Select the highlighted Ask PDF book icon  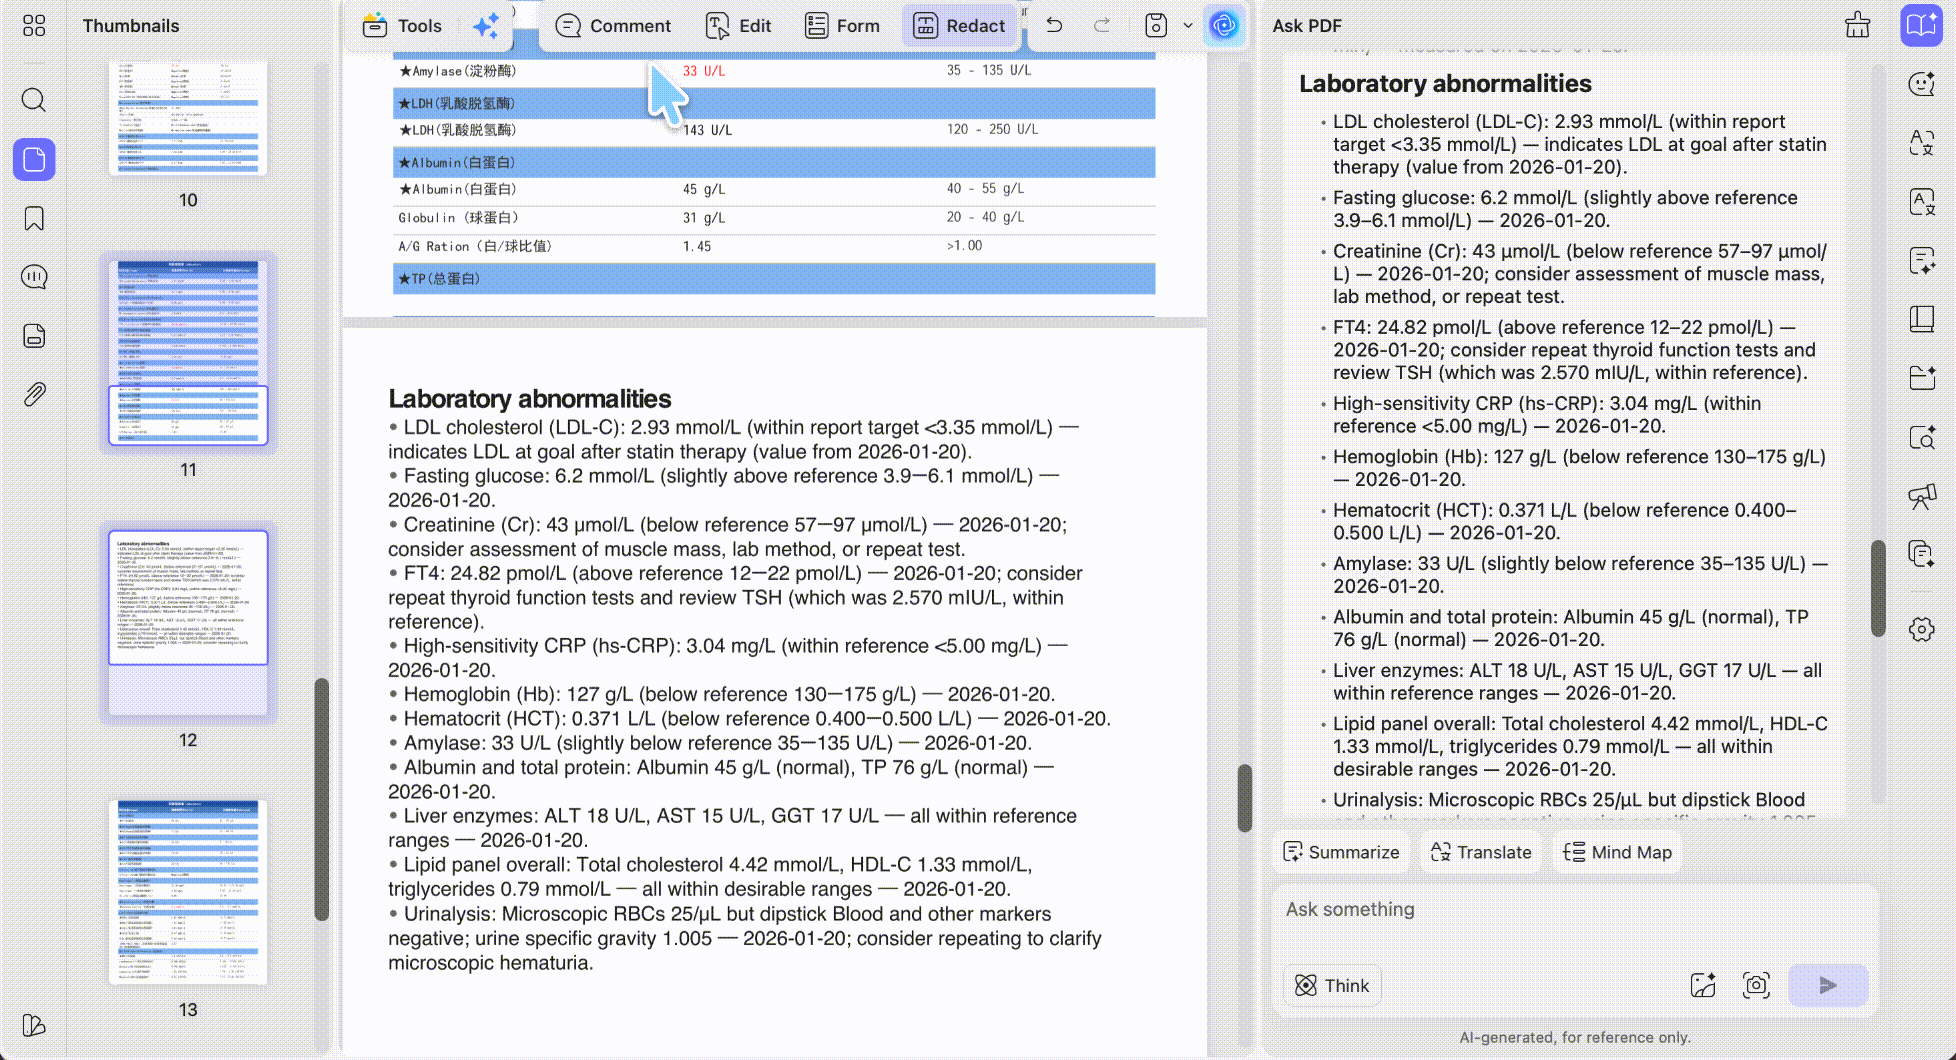coord(1921,26)
